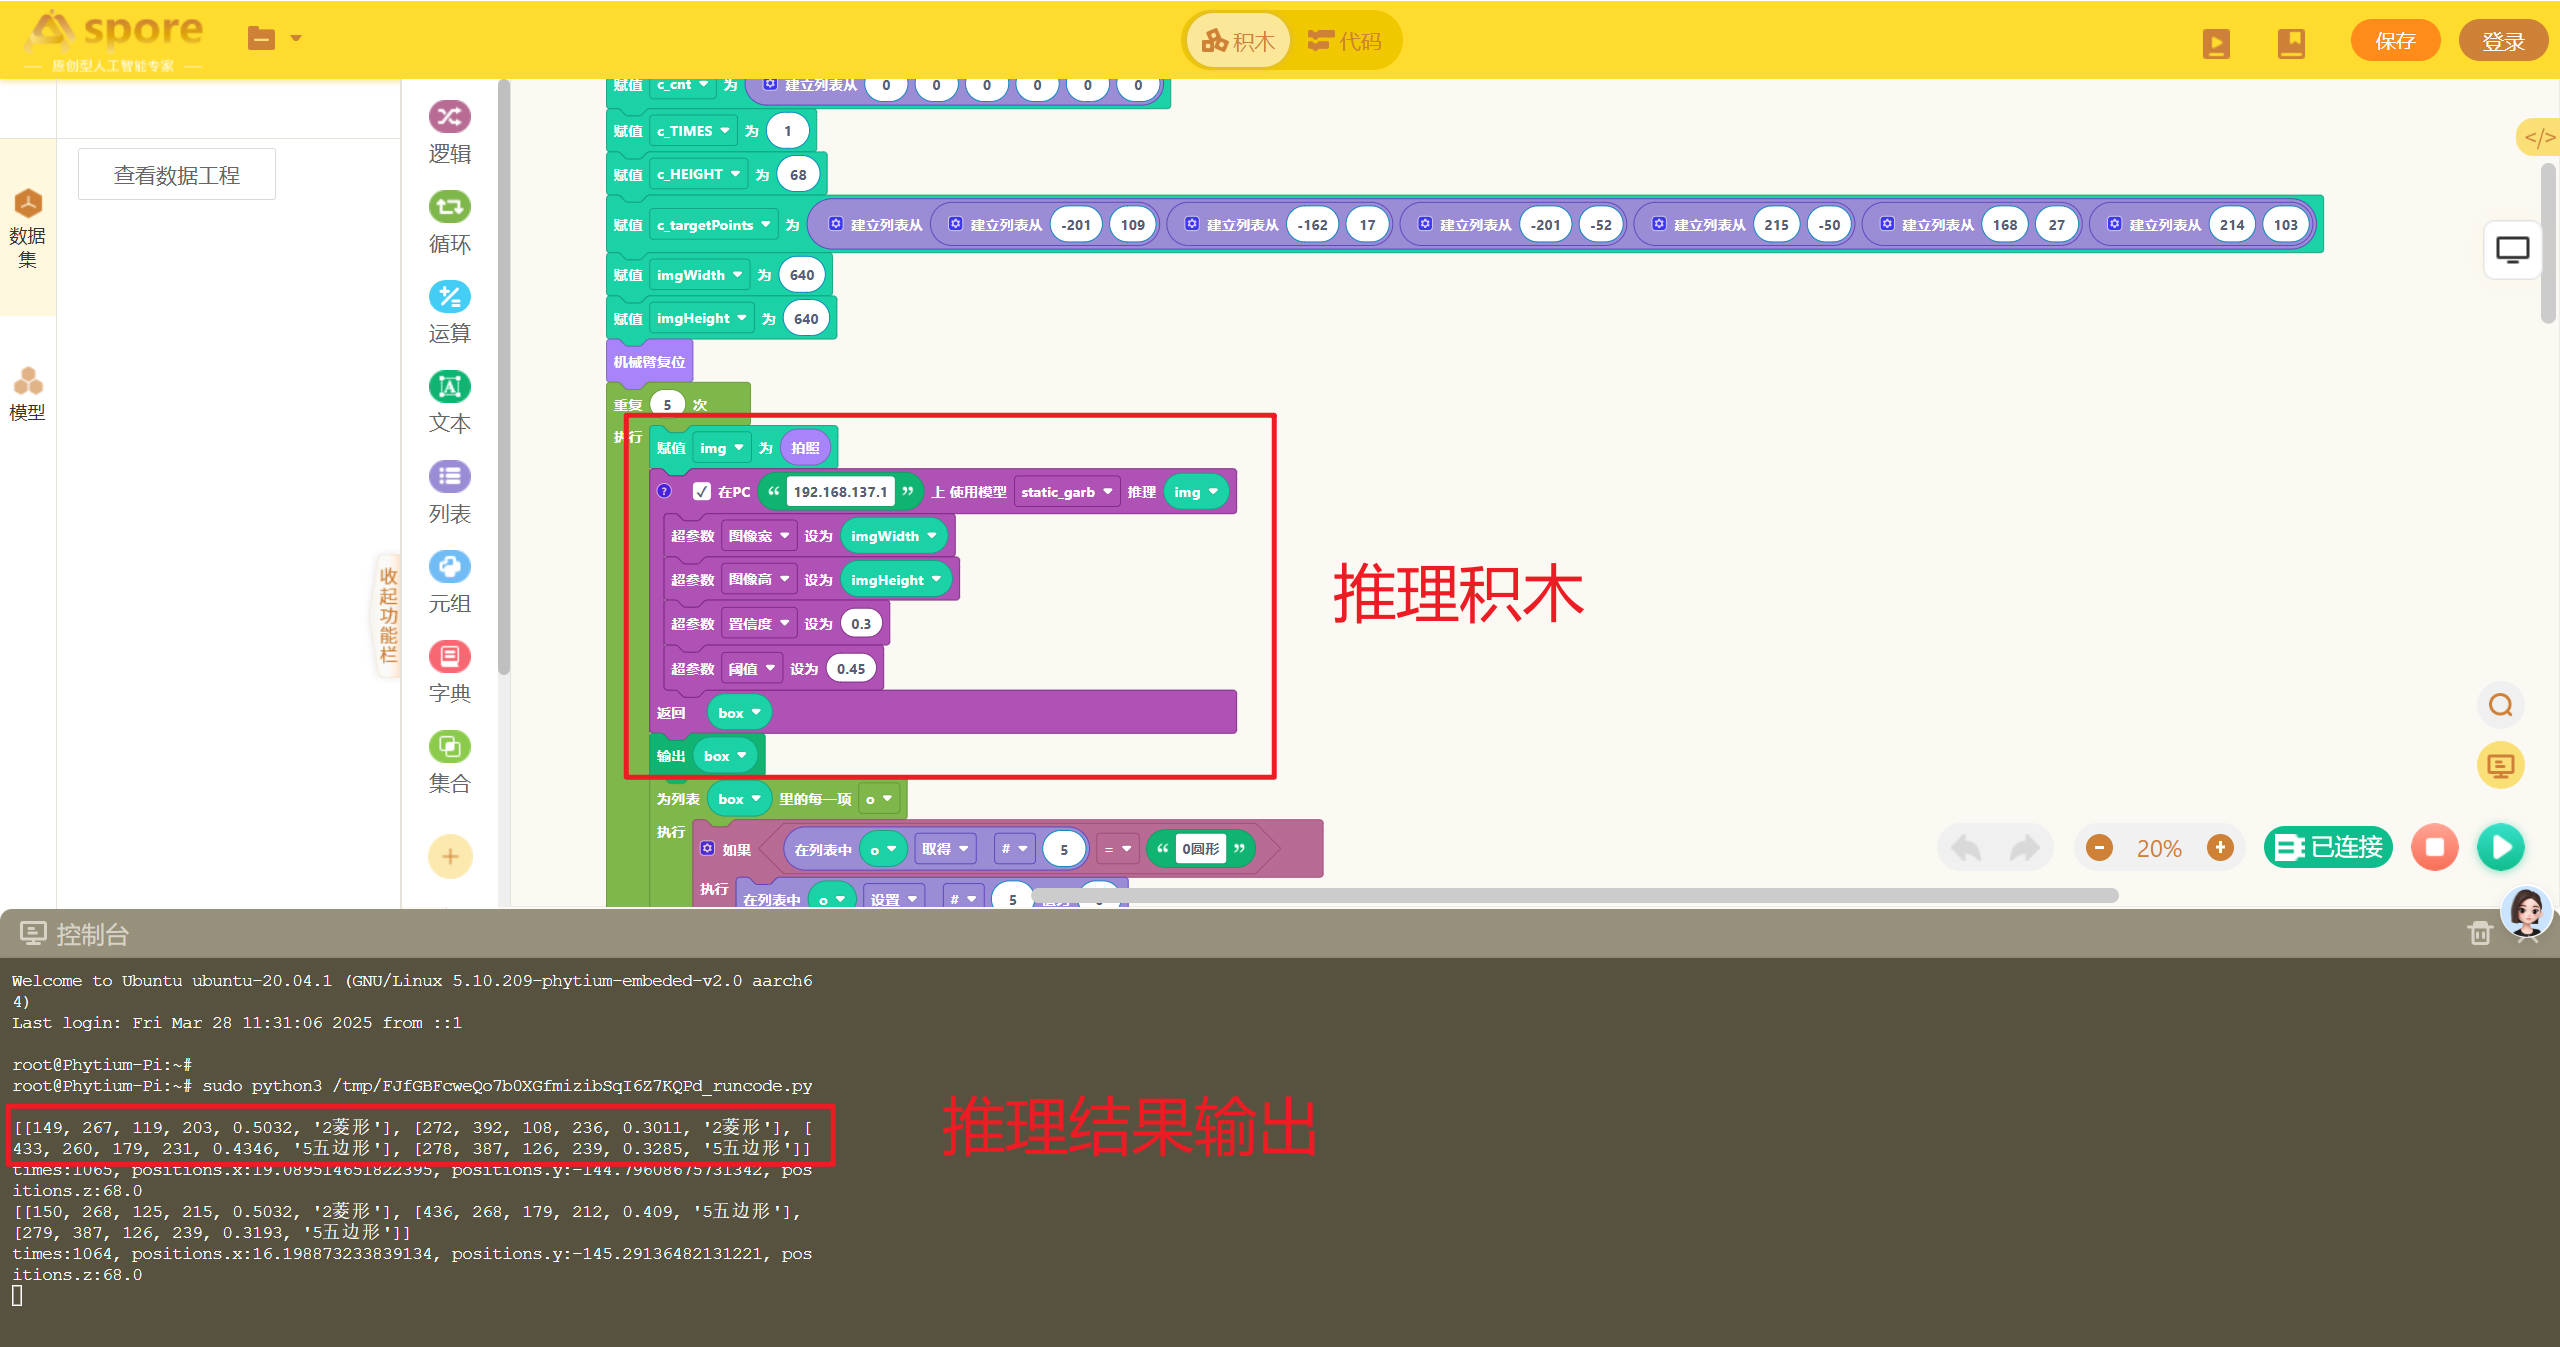Toggle the 在PC inference checkbox
This screenshot has height=1347, width=2560.
pos(702,491)
